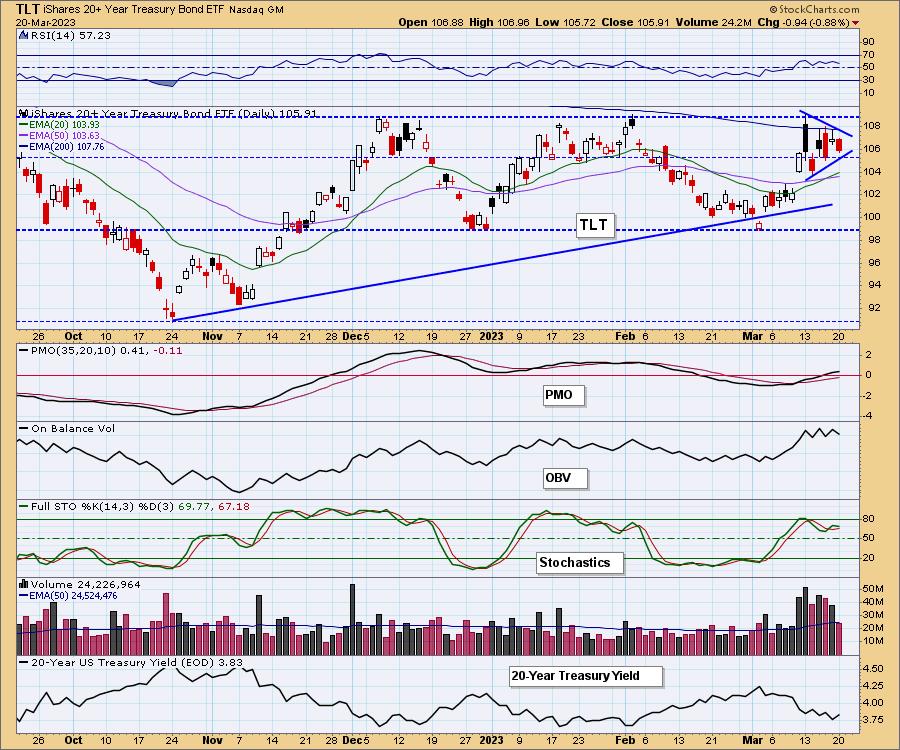Click the RSI(14) 57.23 legend
The image size is (900, 750).
pos(70,35)
